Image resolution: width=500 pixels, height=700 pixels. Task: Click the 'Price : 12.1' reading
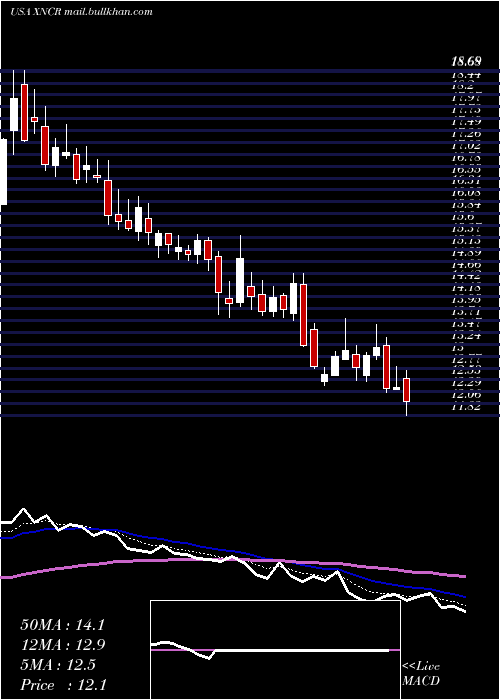point(63,684)
